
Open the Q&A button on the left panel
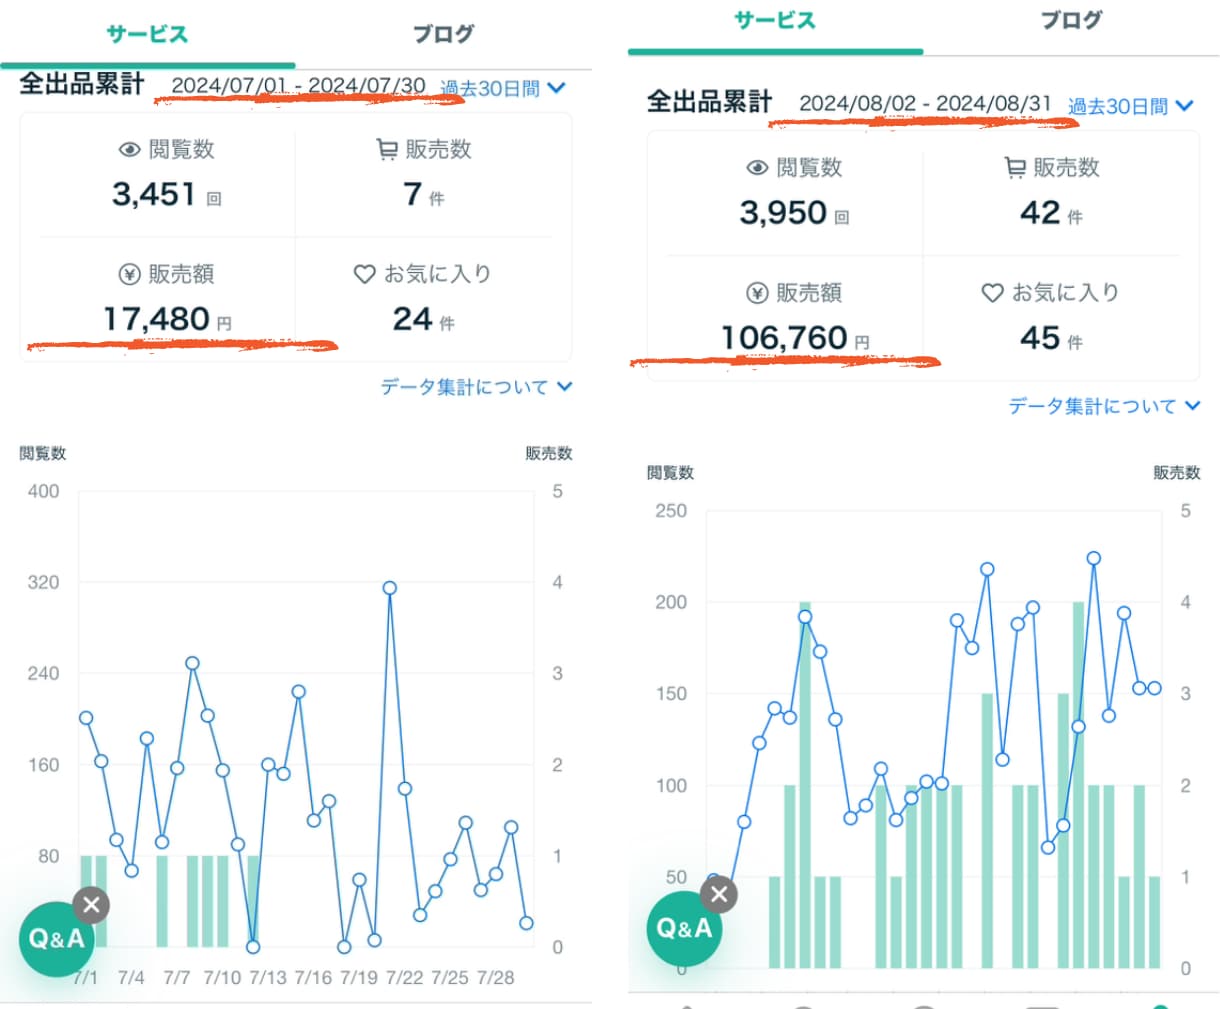(x=56, y=939)
